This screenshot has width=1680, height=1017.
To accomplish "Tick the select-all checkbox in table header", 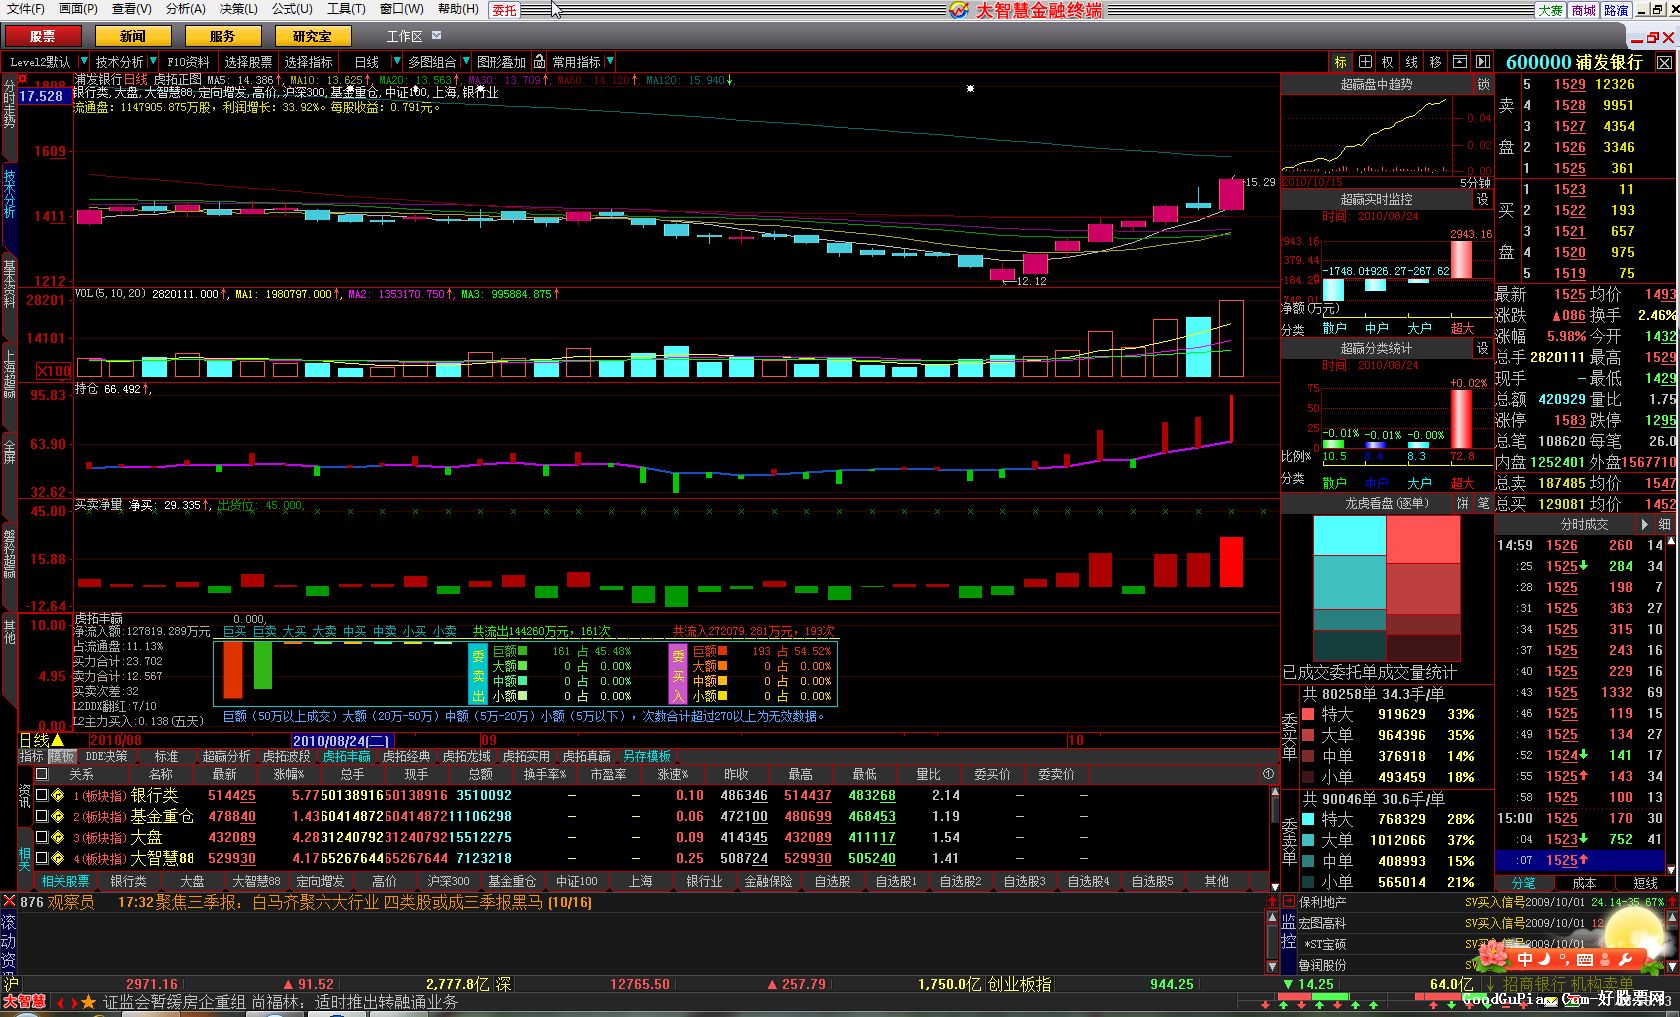I will (x=42, y=774).
